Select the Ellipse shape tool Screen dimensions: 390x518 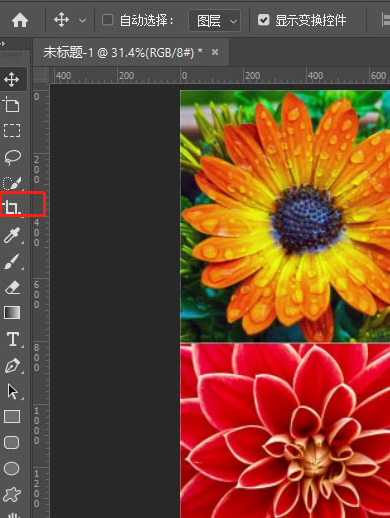coord(12,469)
